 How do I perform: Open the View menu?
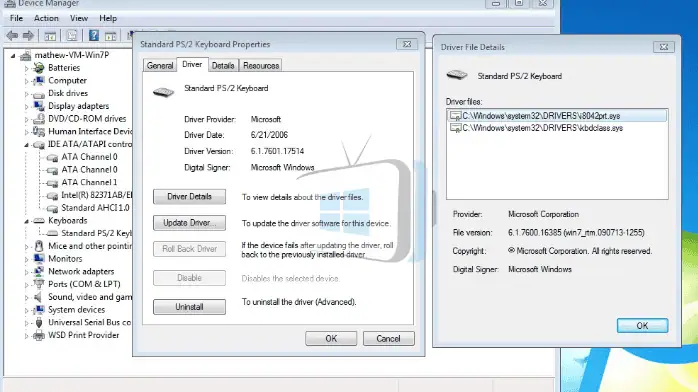(79, 18)
